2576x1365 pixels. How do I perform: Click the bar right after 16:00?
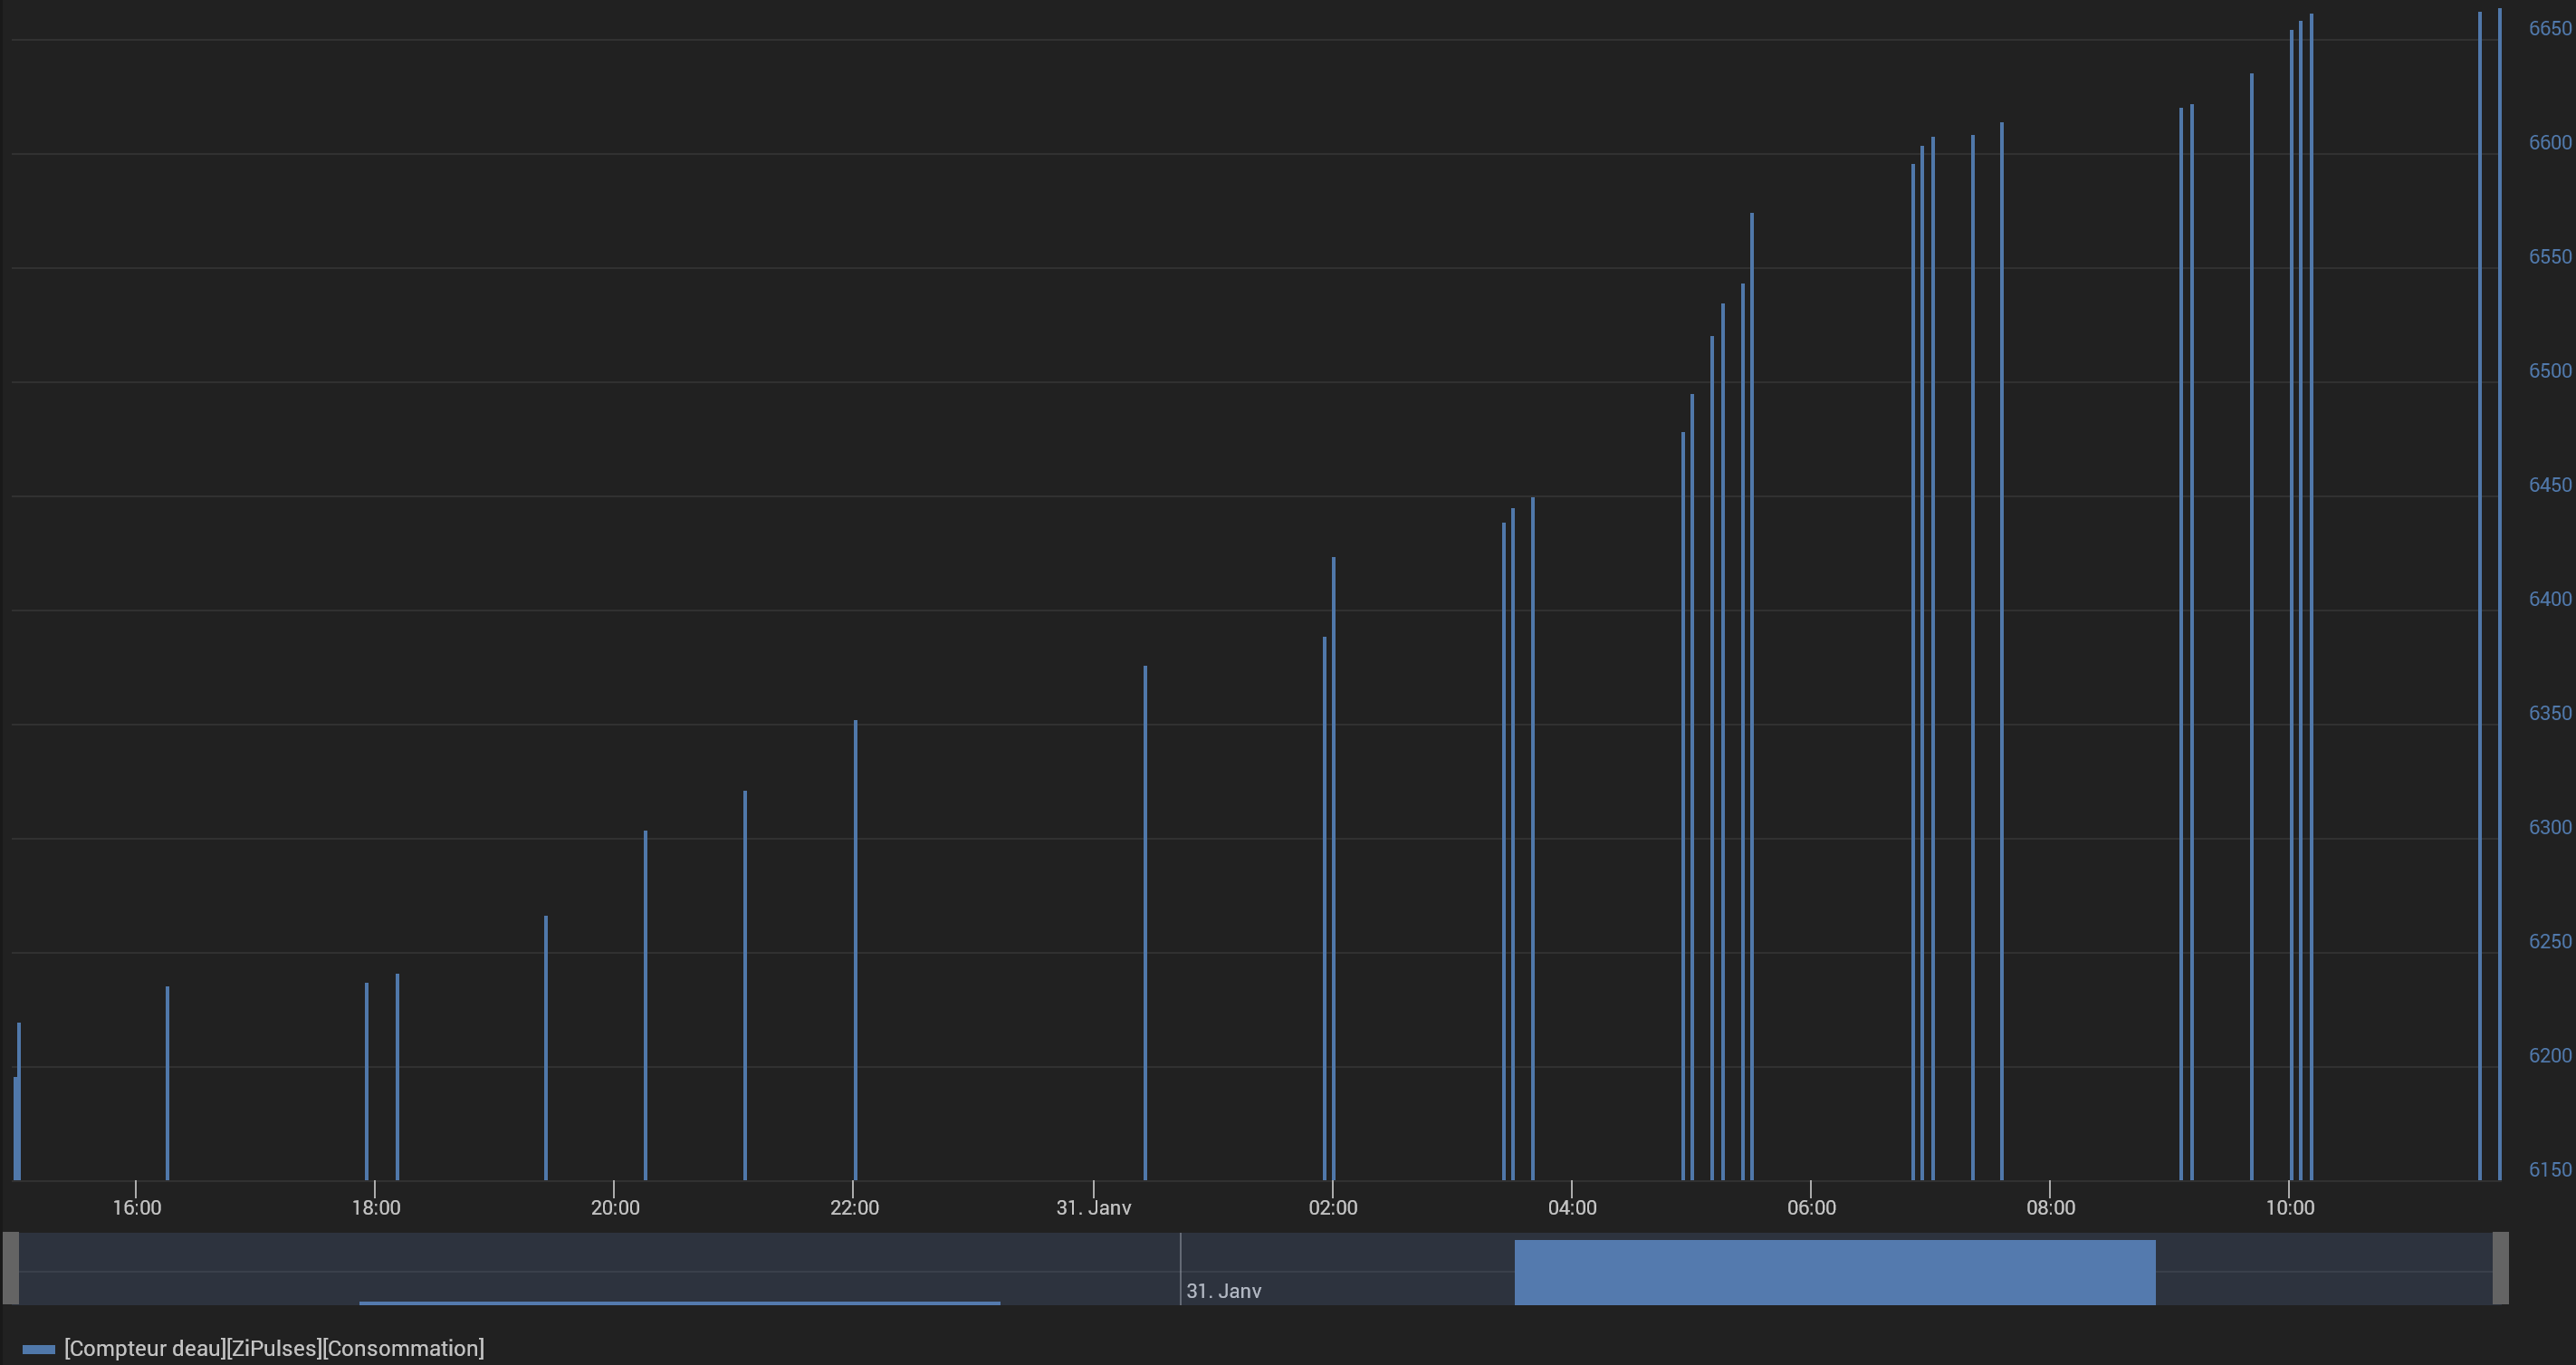(167, 1085)
